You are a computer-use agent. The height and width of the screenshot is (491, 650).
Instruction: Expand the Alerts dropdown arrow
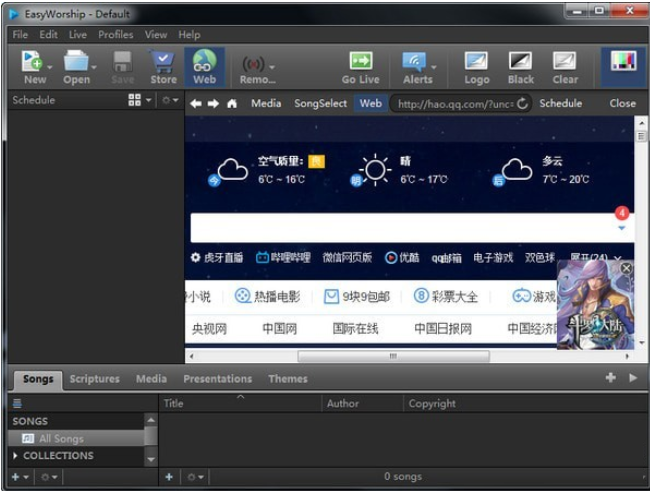(434, 67)
